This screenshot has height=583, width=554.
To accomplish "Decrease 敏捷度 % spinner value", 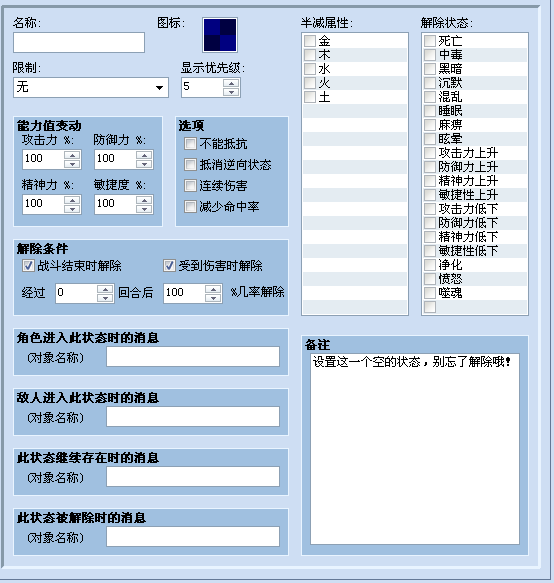I will tap(144, 209).
